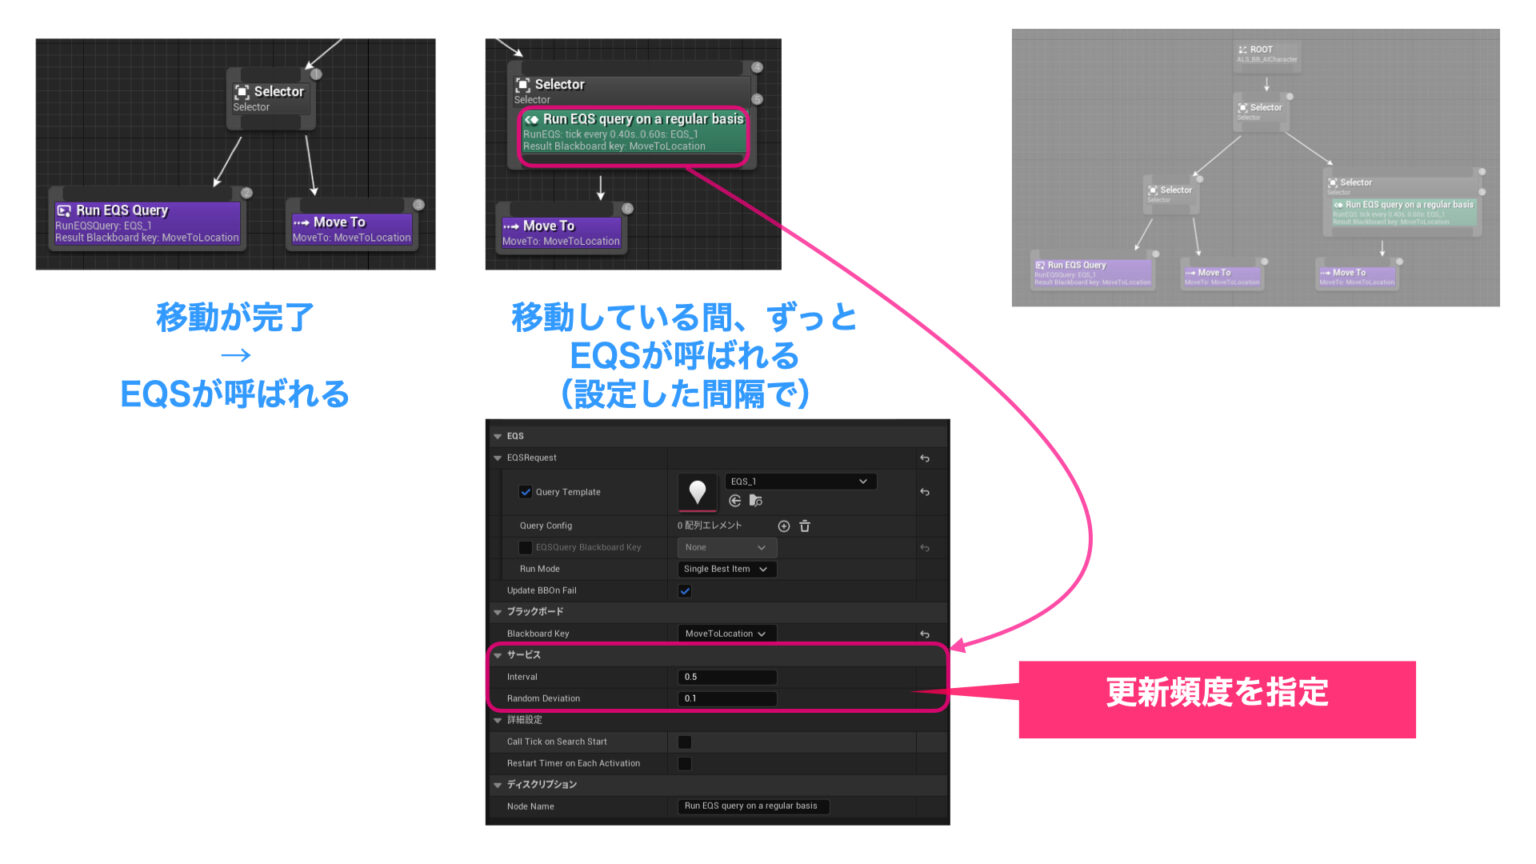
Task: Click the EQS query template pin thumbnail
Action: (x=697, y=492)
